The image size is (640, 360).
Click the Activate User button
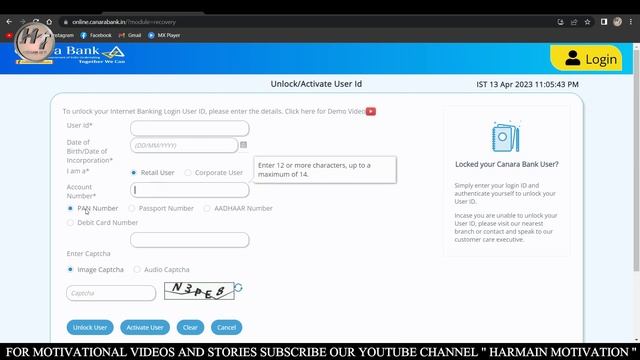(145, 327)
